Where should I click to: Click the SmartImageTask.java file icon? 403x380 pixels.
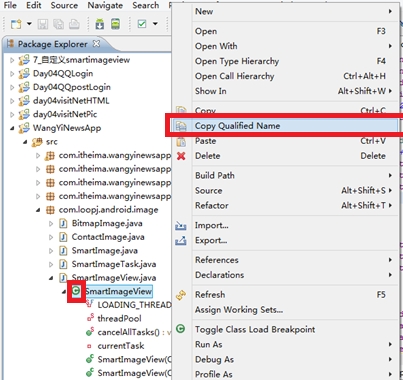pos(63,264)
